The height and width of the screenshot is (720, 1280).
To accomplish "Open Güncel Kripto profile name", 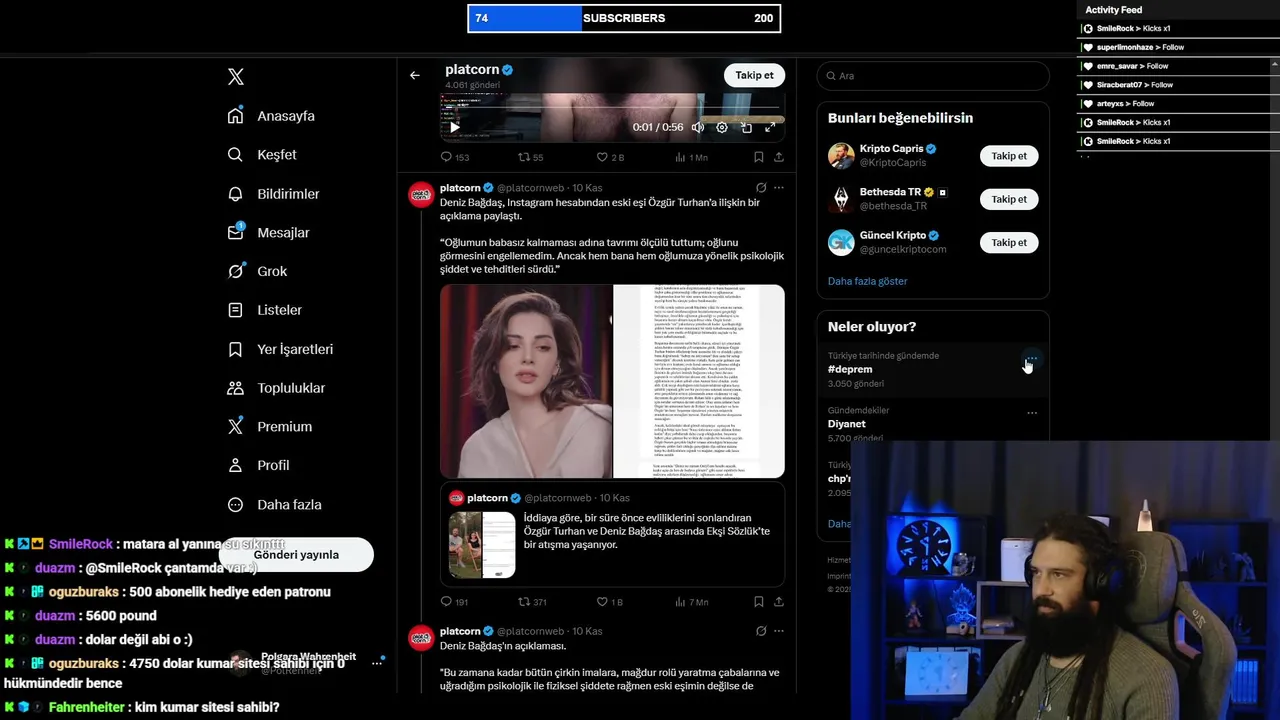I will tap(893, 235).
